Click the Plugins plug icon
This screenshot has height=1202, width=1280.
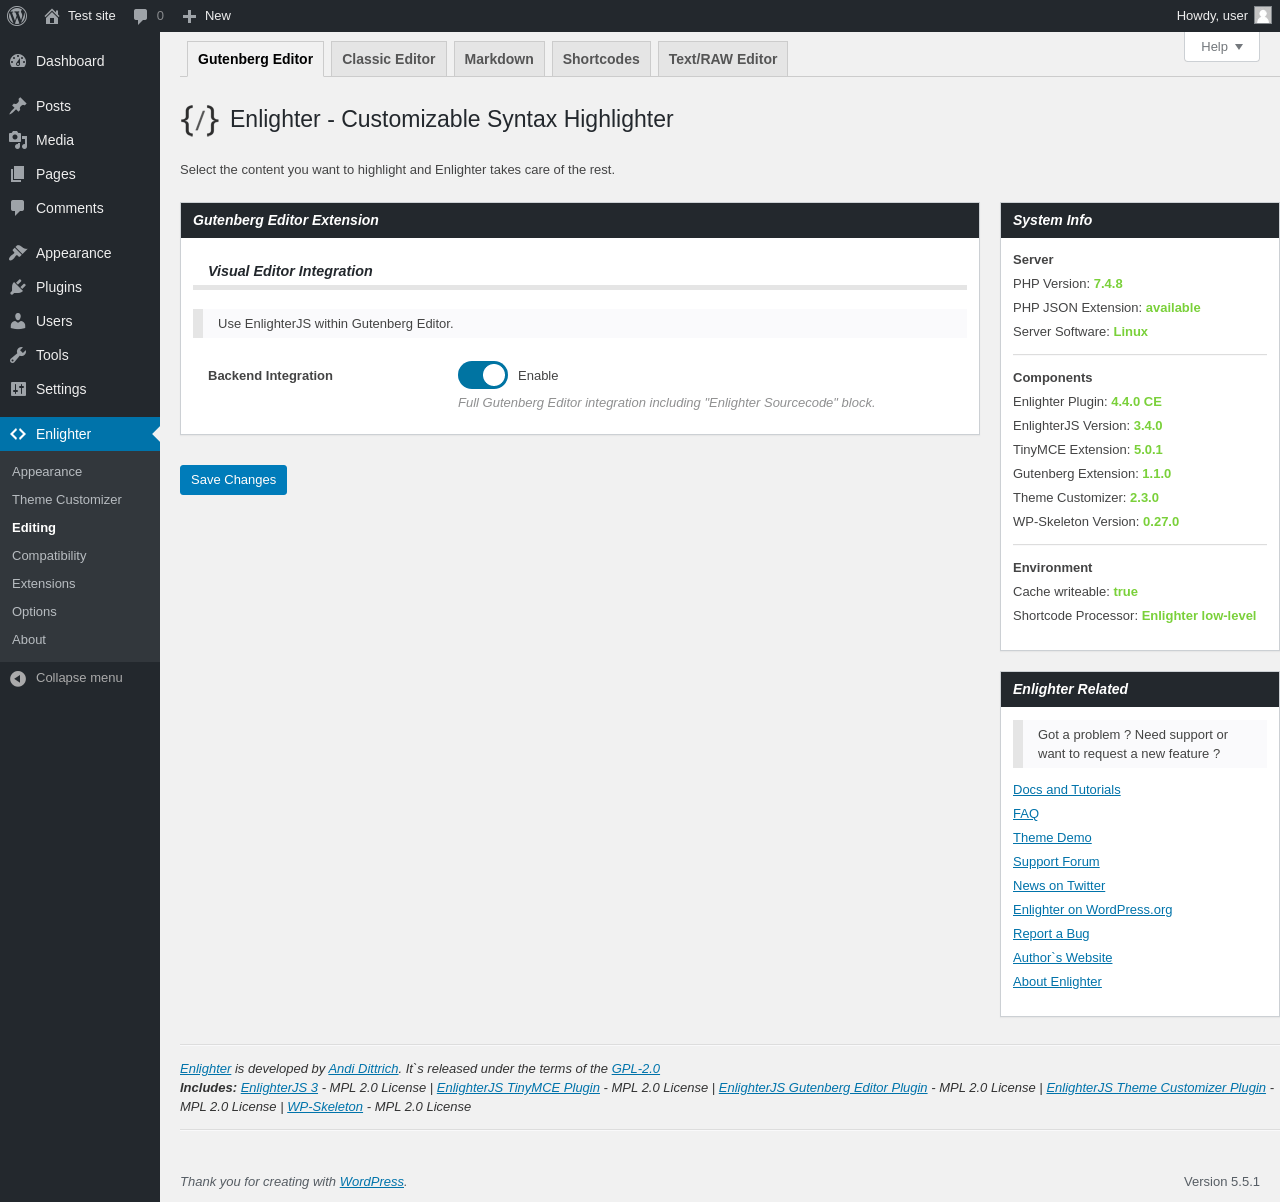coord(18,287)
